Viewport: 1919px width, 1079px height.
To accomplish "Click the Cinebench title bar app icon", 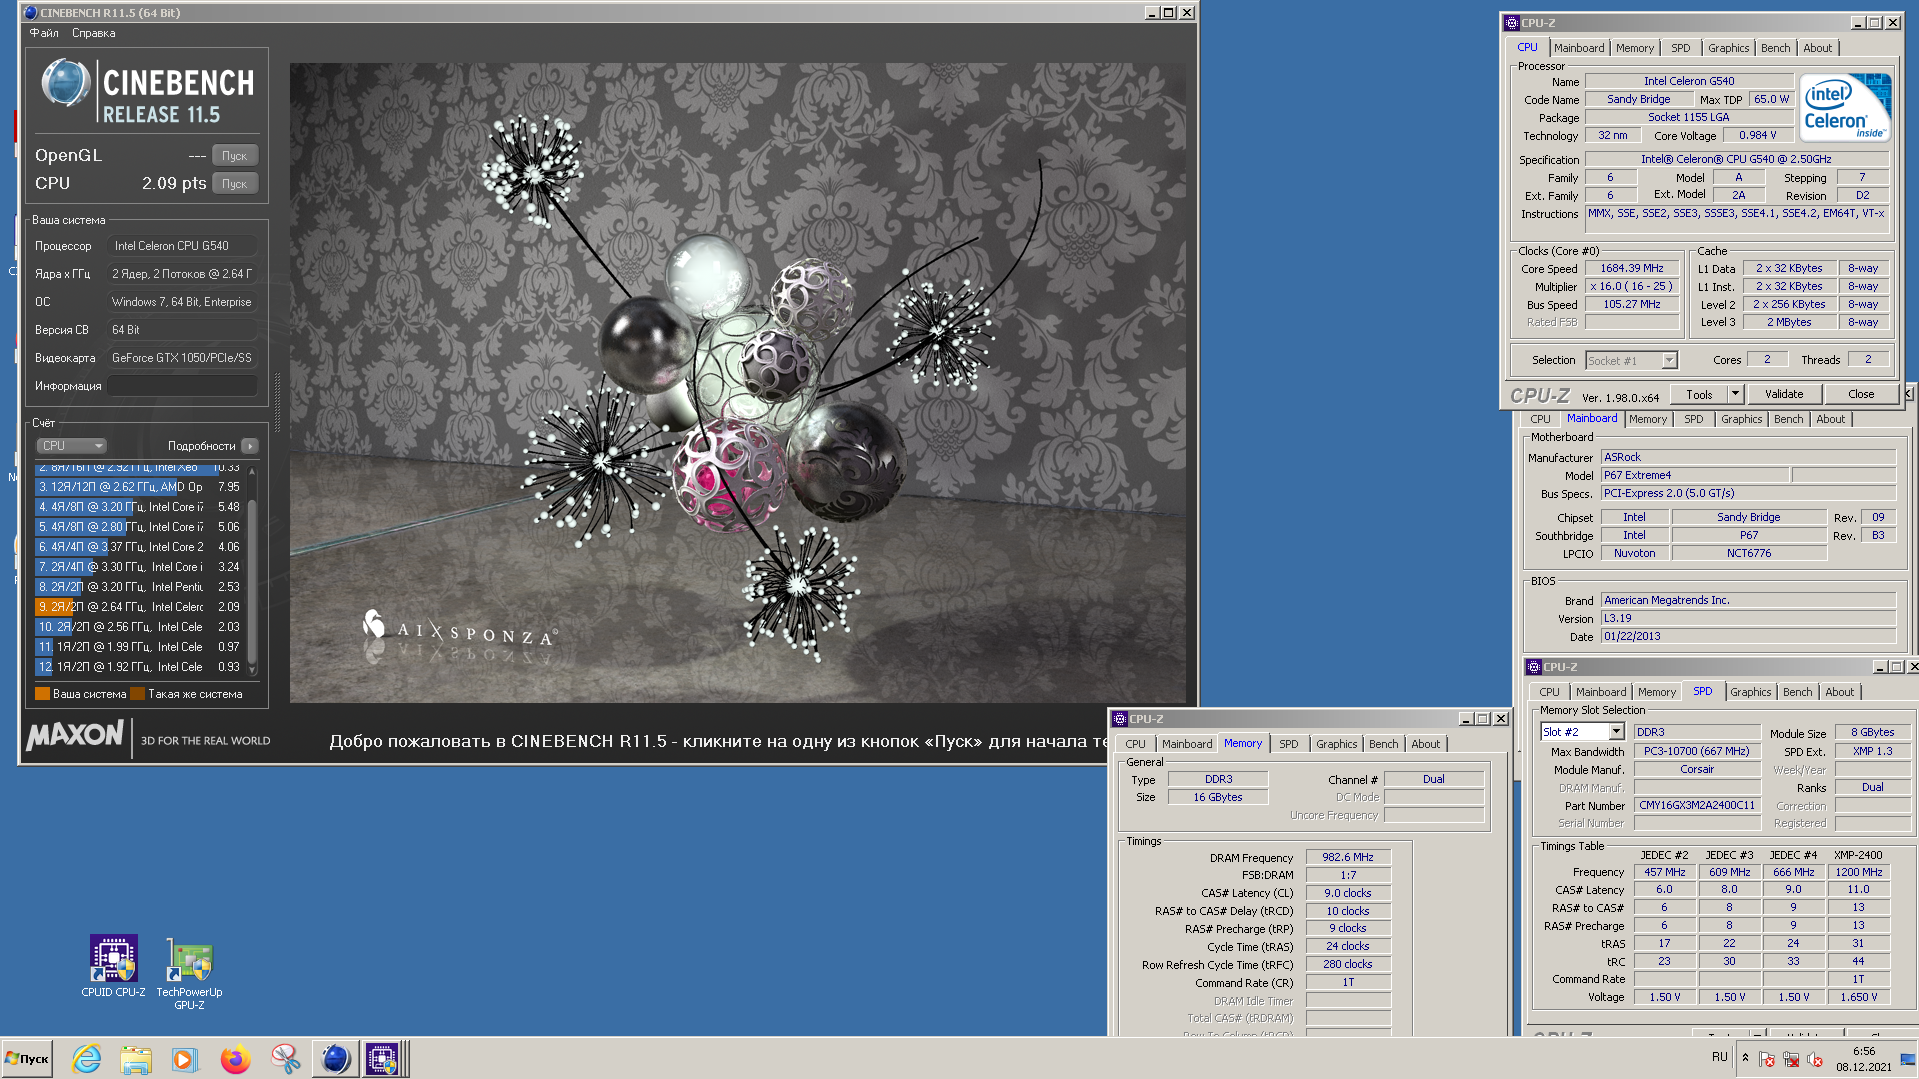I will point(30,13).
